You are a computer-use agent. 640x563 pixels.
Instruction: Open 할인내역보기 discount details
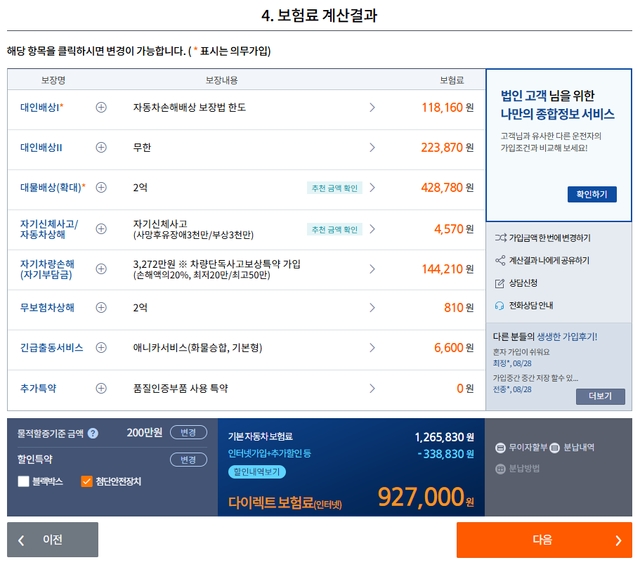coord(257,472)
